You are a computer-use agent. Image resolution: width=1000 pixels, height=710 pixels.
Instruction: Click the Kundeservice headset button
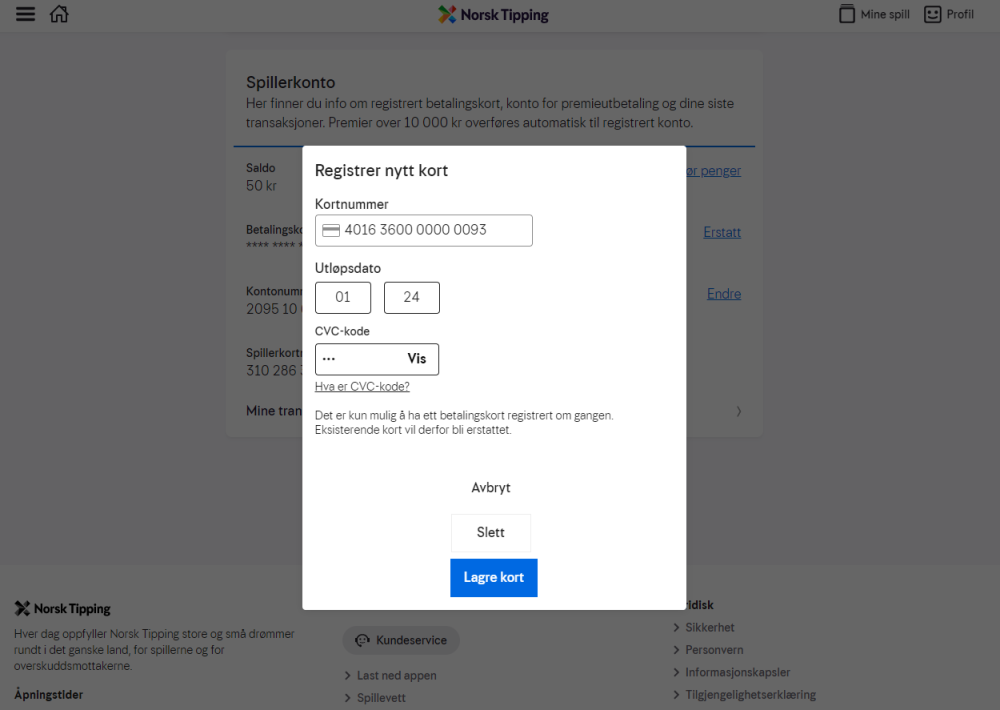401,640
